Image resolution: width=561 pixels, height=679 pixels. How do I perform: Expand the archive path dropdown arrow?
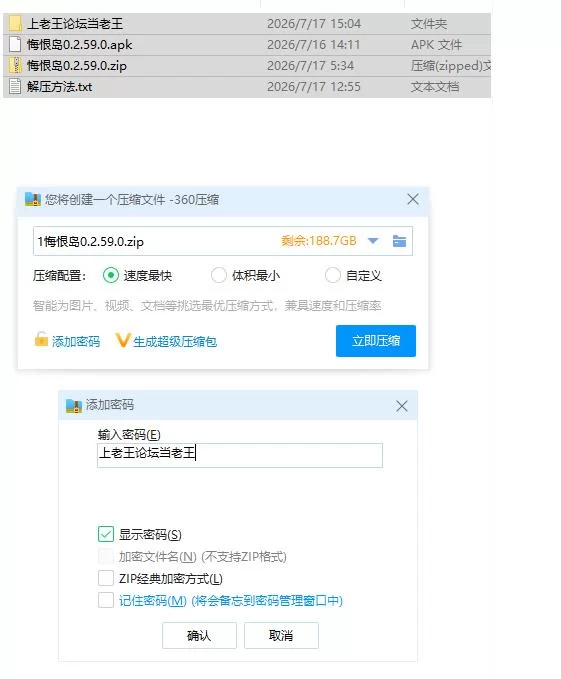[x=373, y=241]
